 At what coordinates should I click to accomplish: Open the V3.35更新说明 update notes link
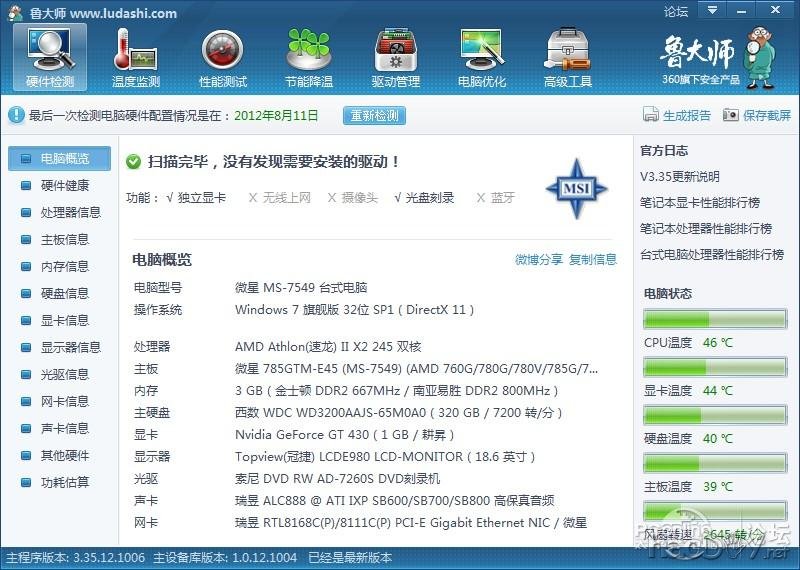click(x=680, y=177)
